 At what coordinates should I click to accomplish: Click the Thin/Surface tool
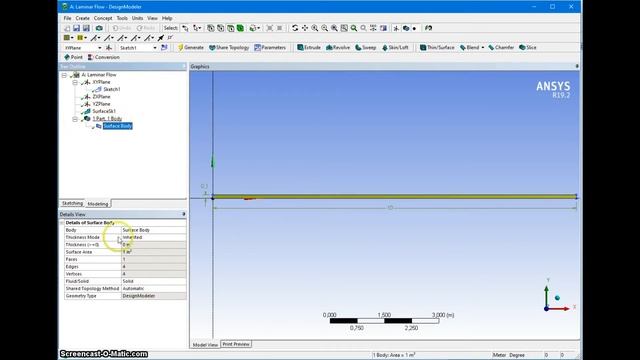click(x=437, y=48)
